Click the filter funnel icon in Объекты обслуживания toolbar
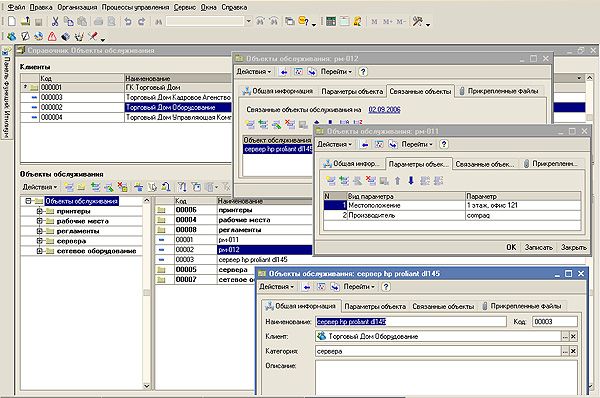 pyautogui.click(x=182, y=187)
